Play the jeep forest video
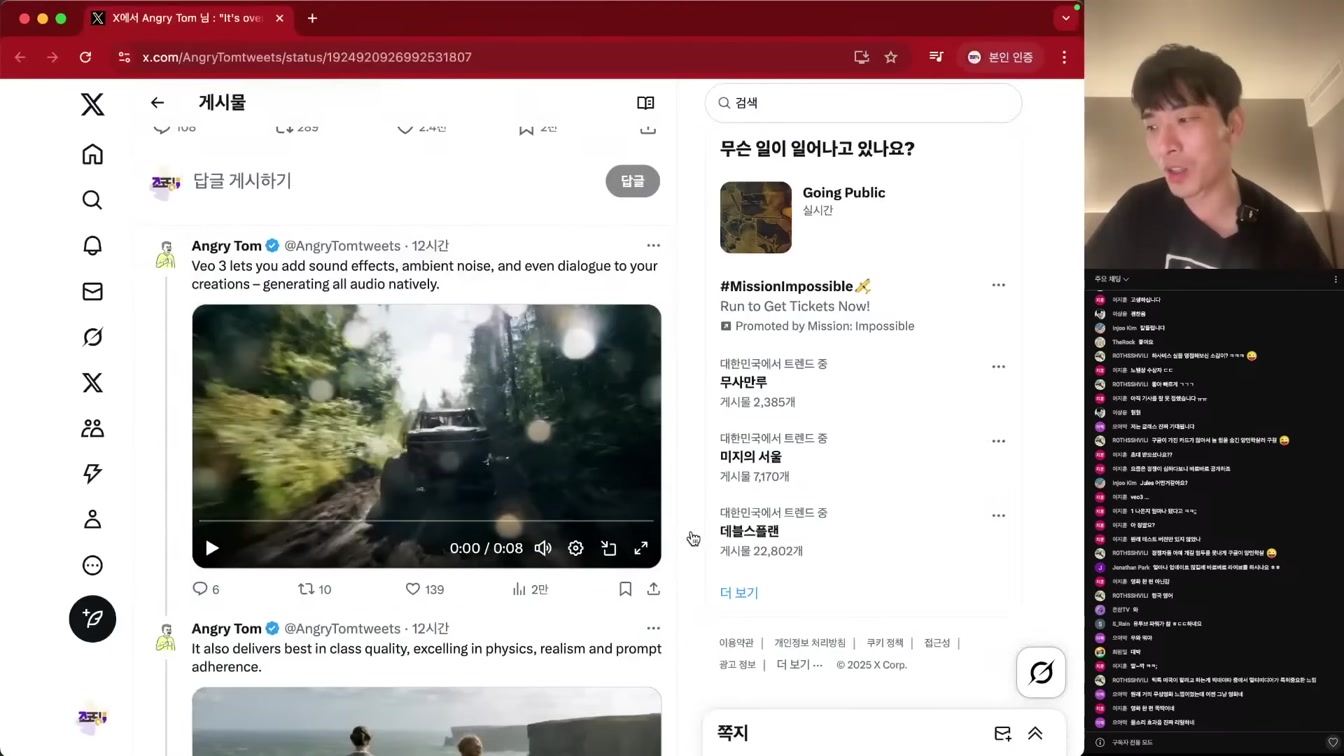 [212, 548]
